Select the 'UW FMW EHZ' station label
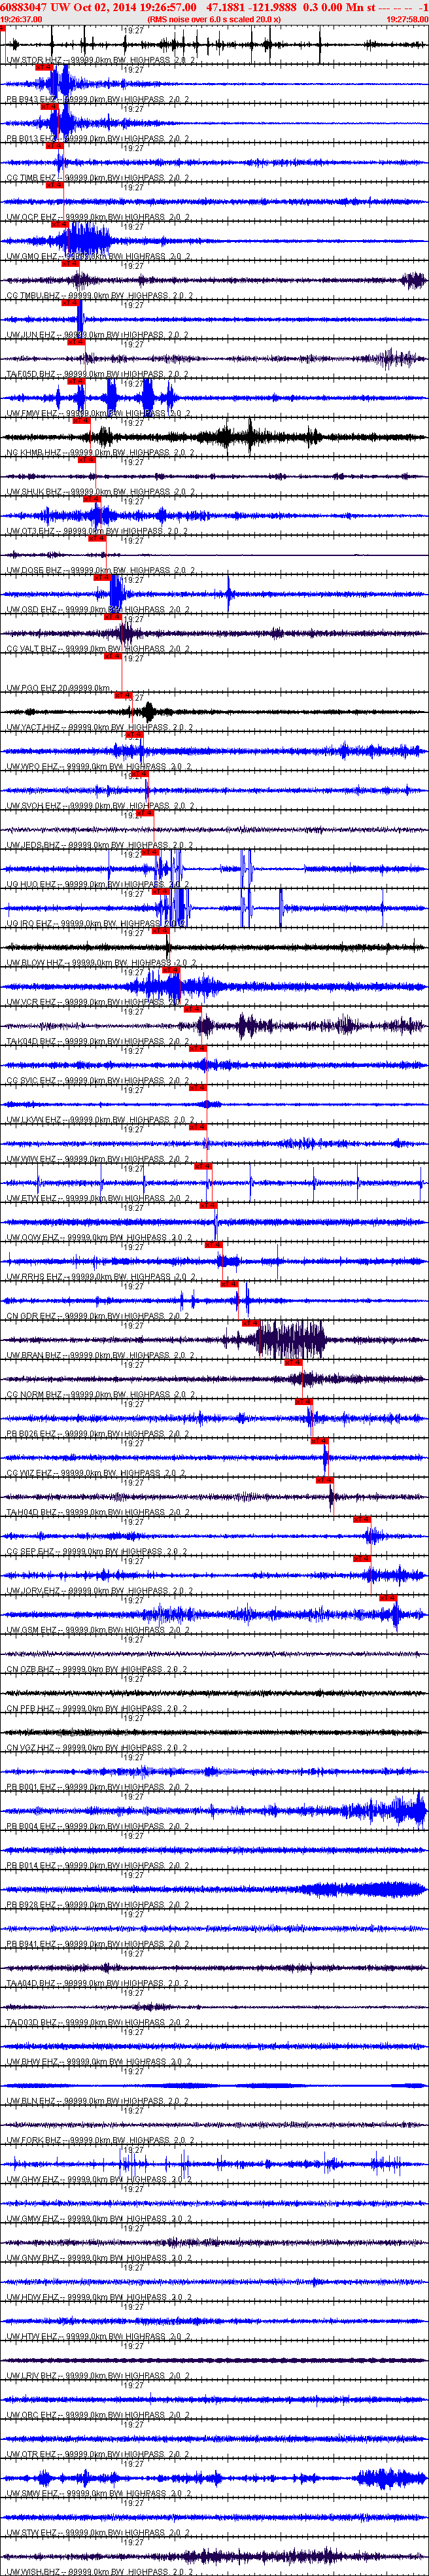The width and height of the screenshot is (429, 2576). point(32,414)
